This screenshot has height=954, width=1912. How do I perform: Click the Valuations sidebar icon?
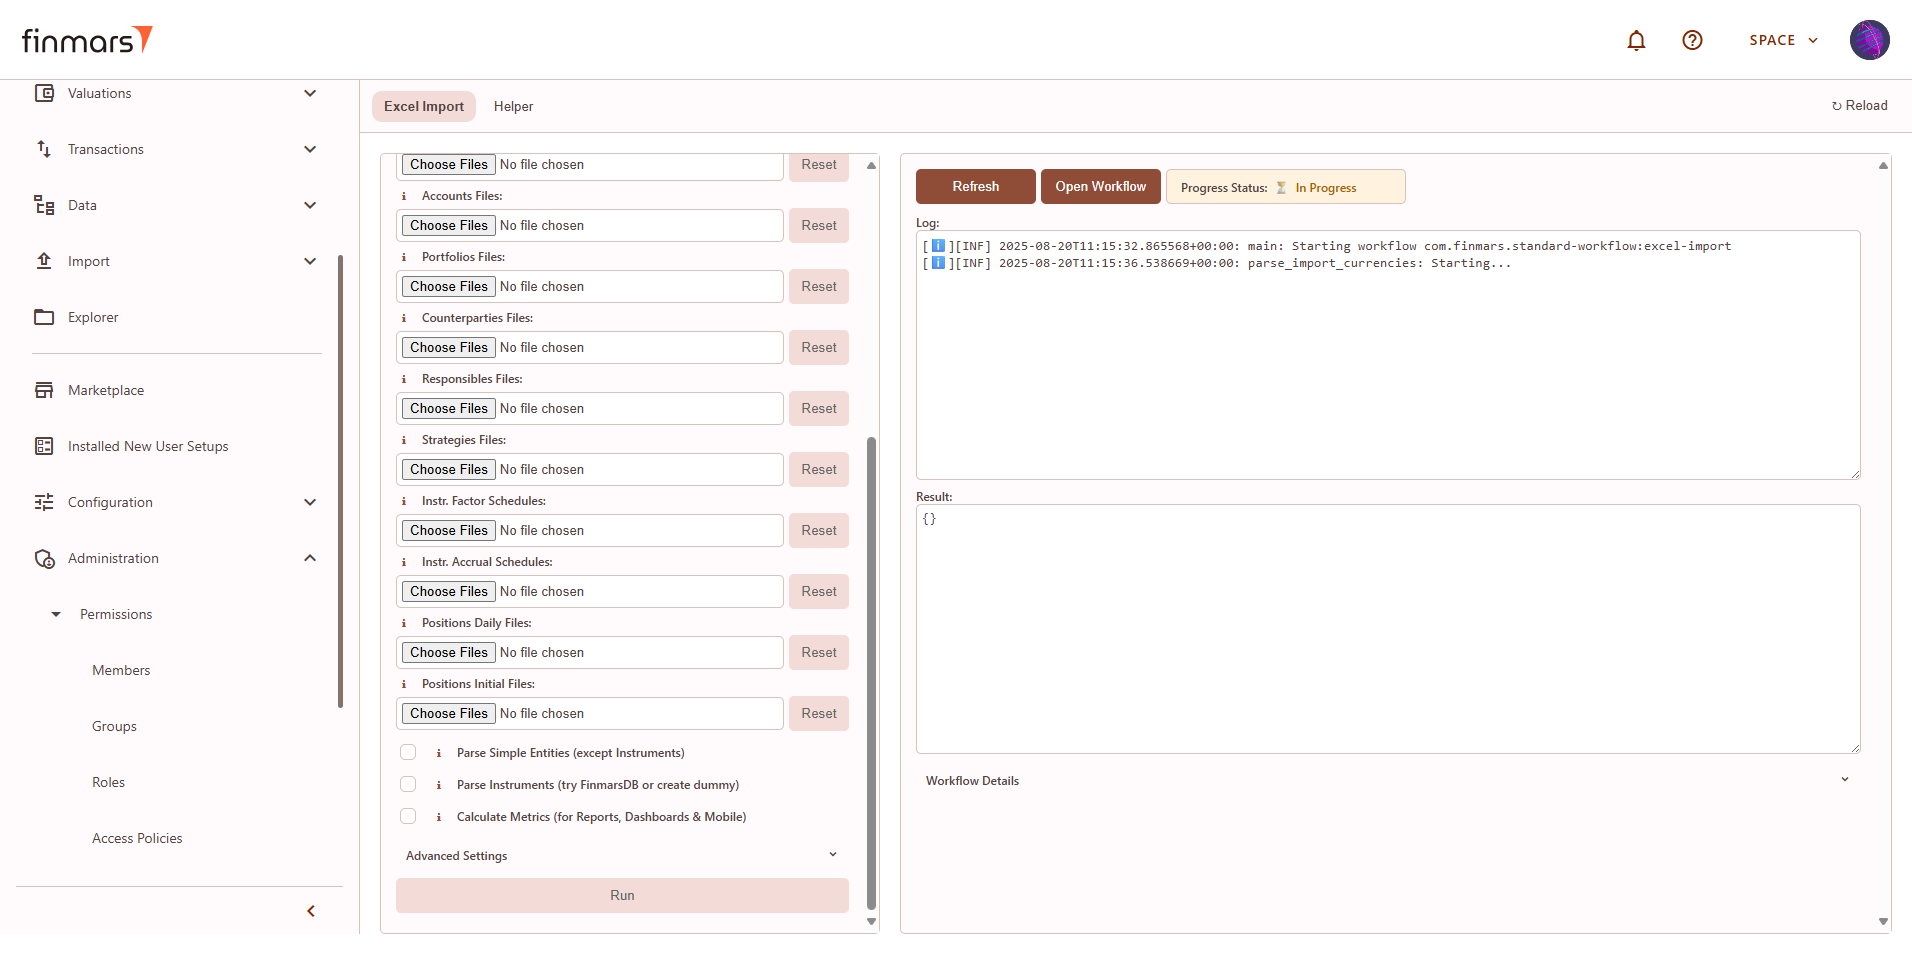[x=44, y=93]
